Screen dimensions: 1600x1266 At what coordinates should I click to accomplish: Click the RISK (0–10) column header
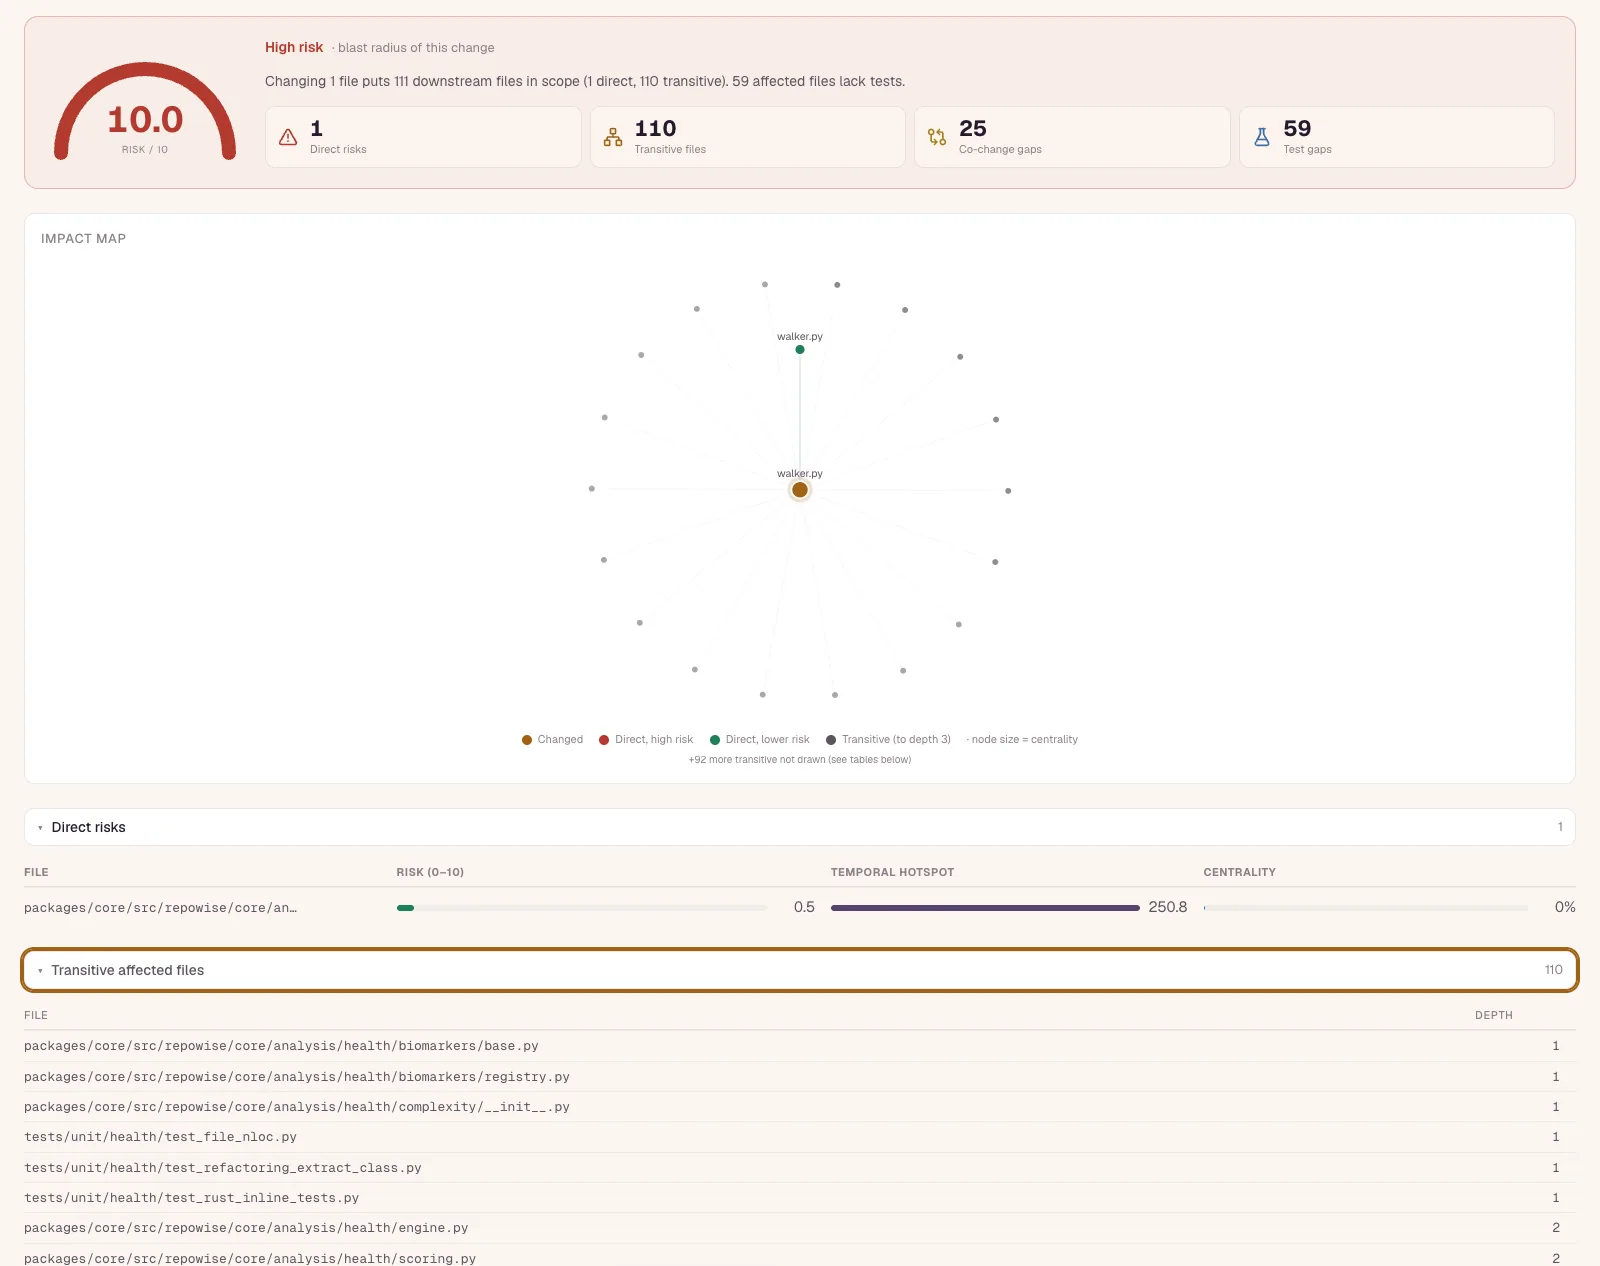coord(430,872)
